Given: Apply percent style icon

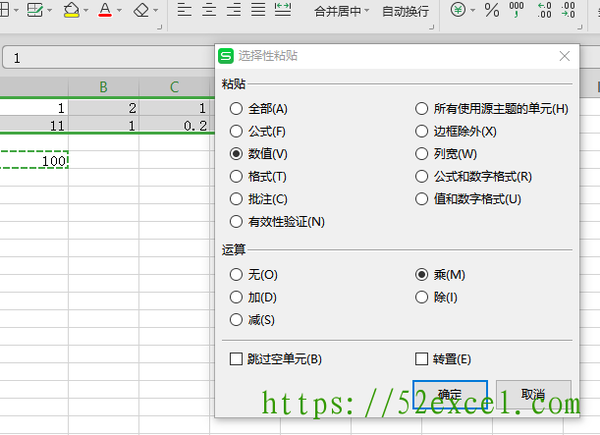Looking at the screenshot, I should point(492,10).
